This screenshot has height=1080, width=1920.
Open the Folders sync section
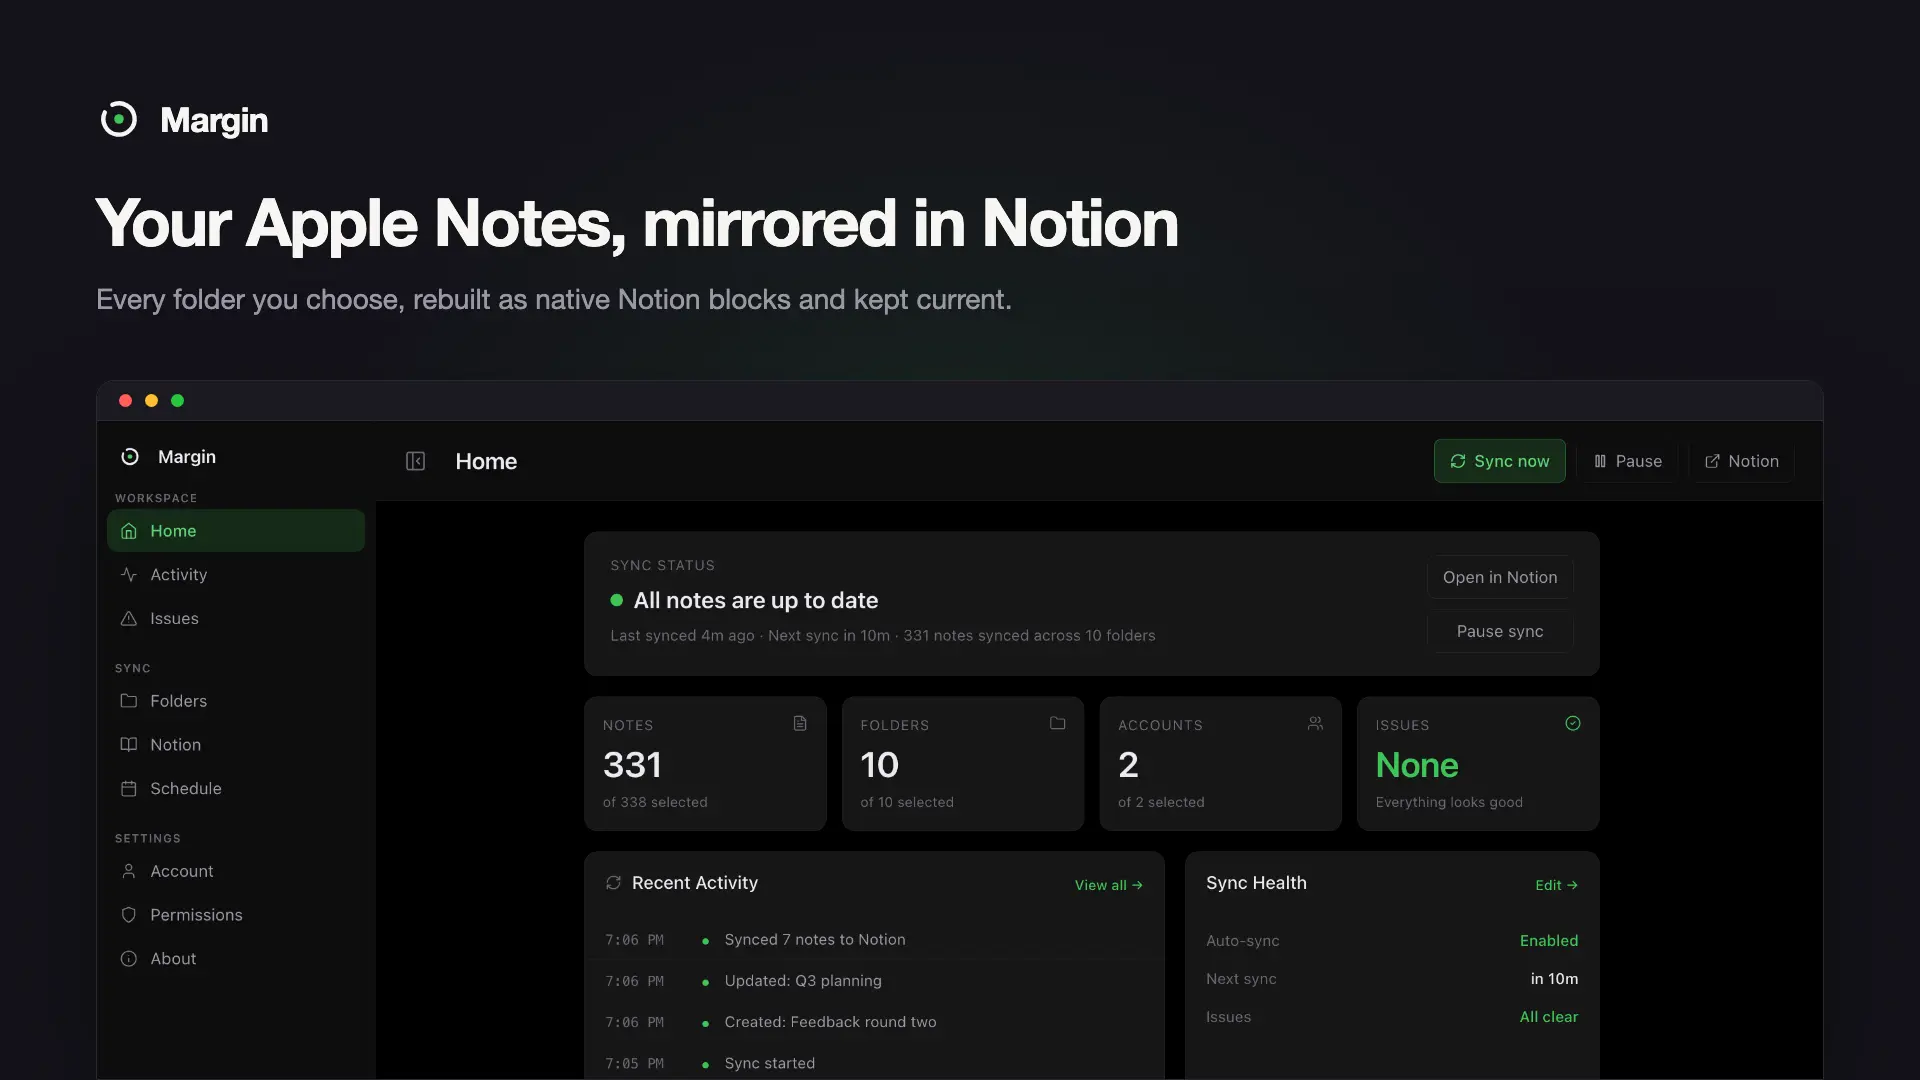[236, 701]
